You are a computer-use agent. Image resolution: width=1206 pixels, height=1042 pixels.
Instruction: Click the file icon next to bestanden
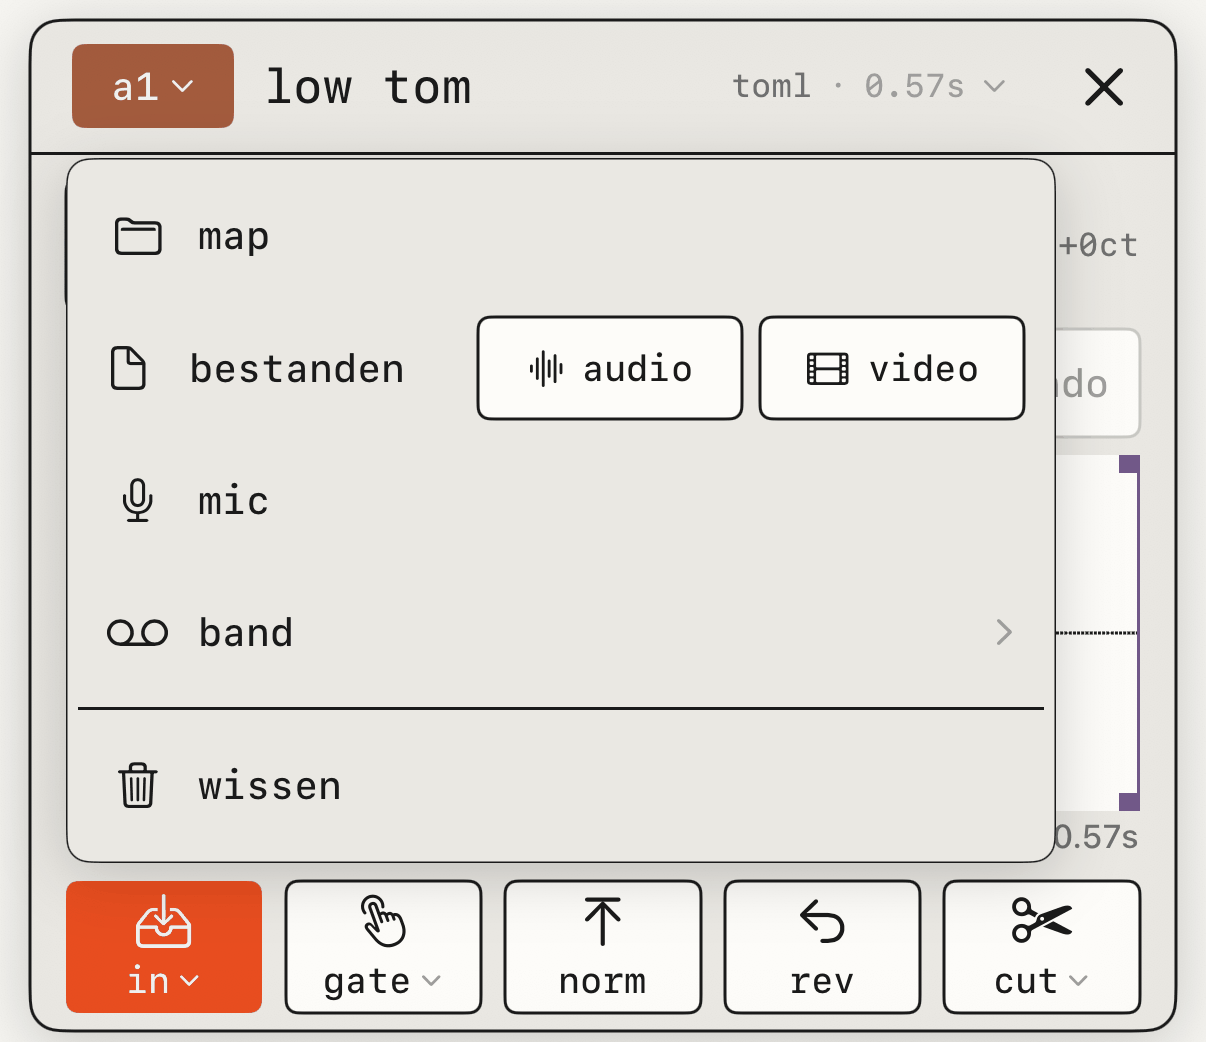click(128, 369)
